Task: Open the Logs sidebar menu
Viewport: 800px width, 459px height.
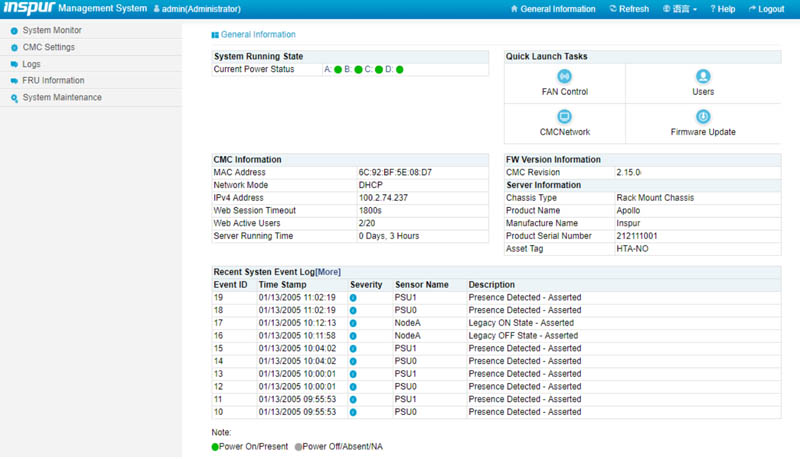Action: click(x=31, y=64)
